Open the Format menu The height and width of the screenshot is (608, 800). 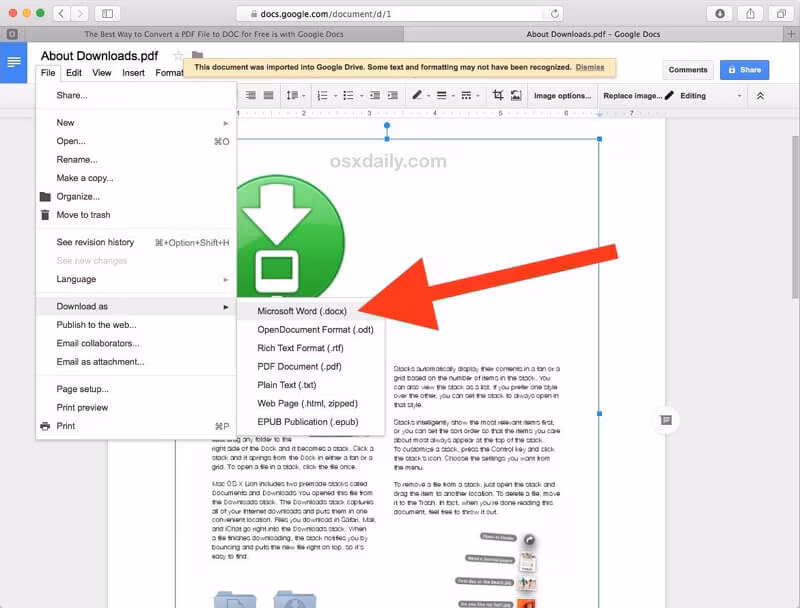point(169,73)
